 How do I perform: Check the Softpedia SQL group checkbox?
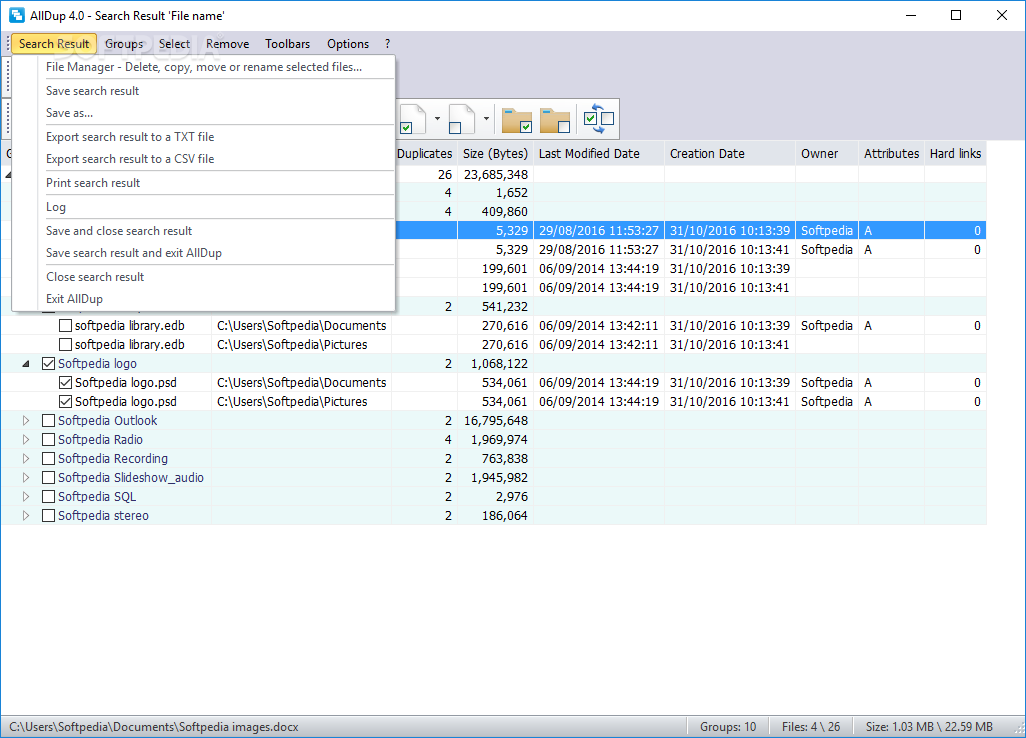(x=48, y=497)
